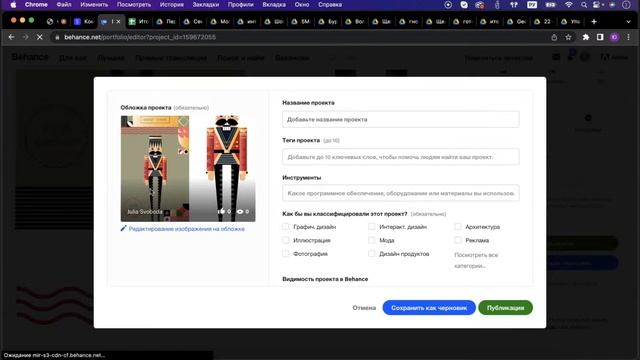Check the Графич. дизайн category

[286, 227]
